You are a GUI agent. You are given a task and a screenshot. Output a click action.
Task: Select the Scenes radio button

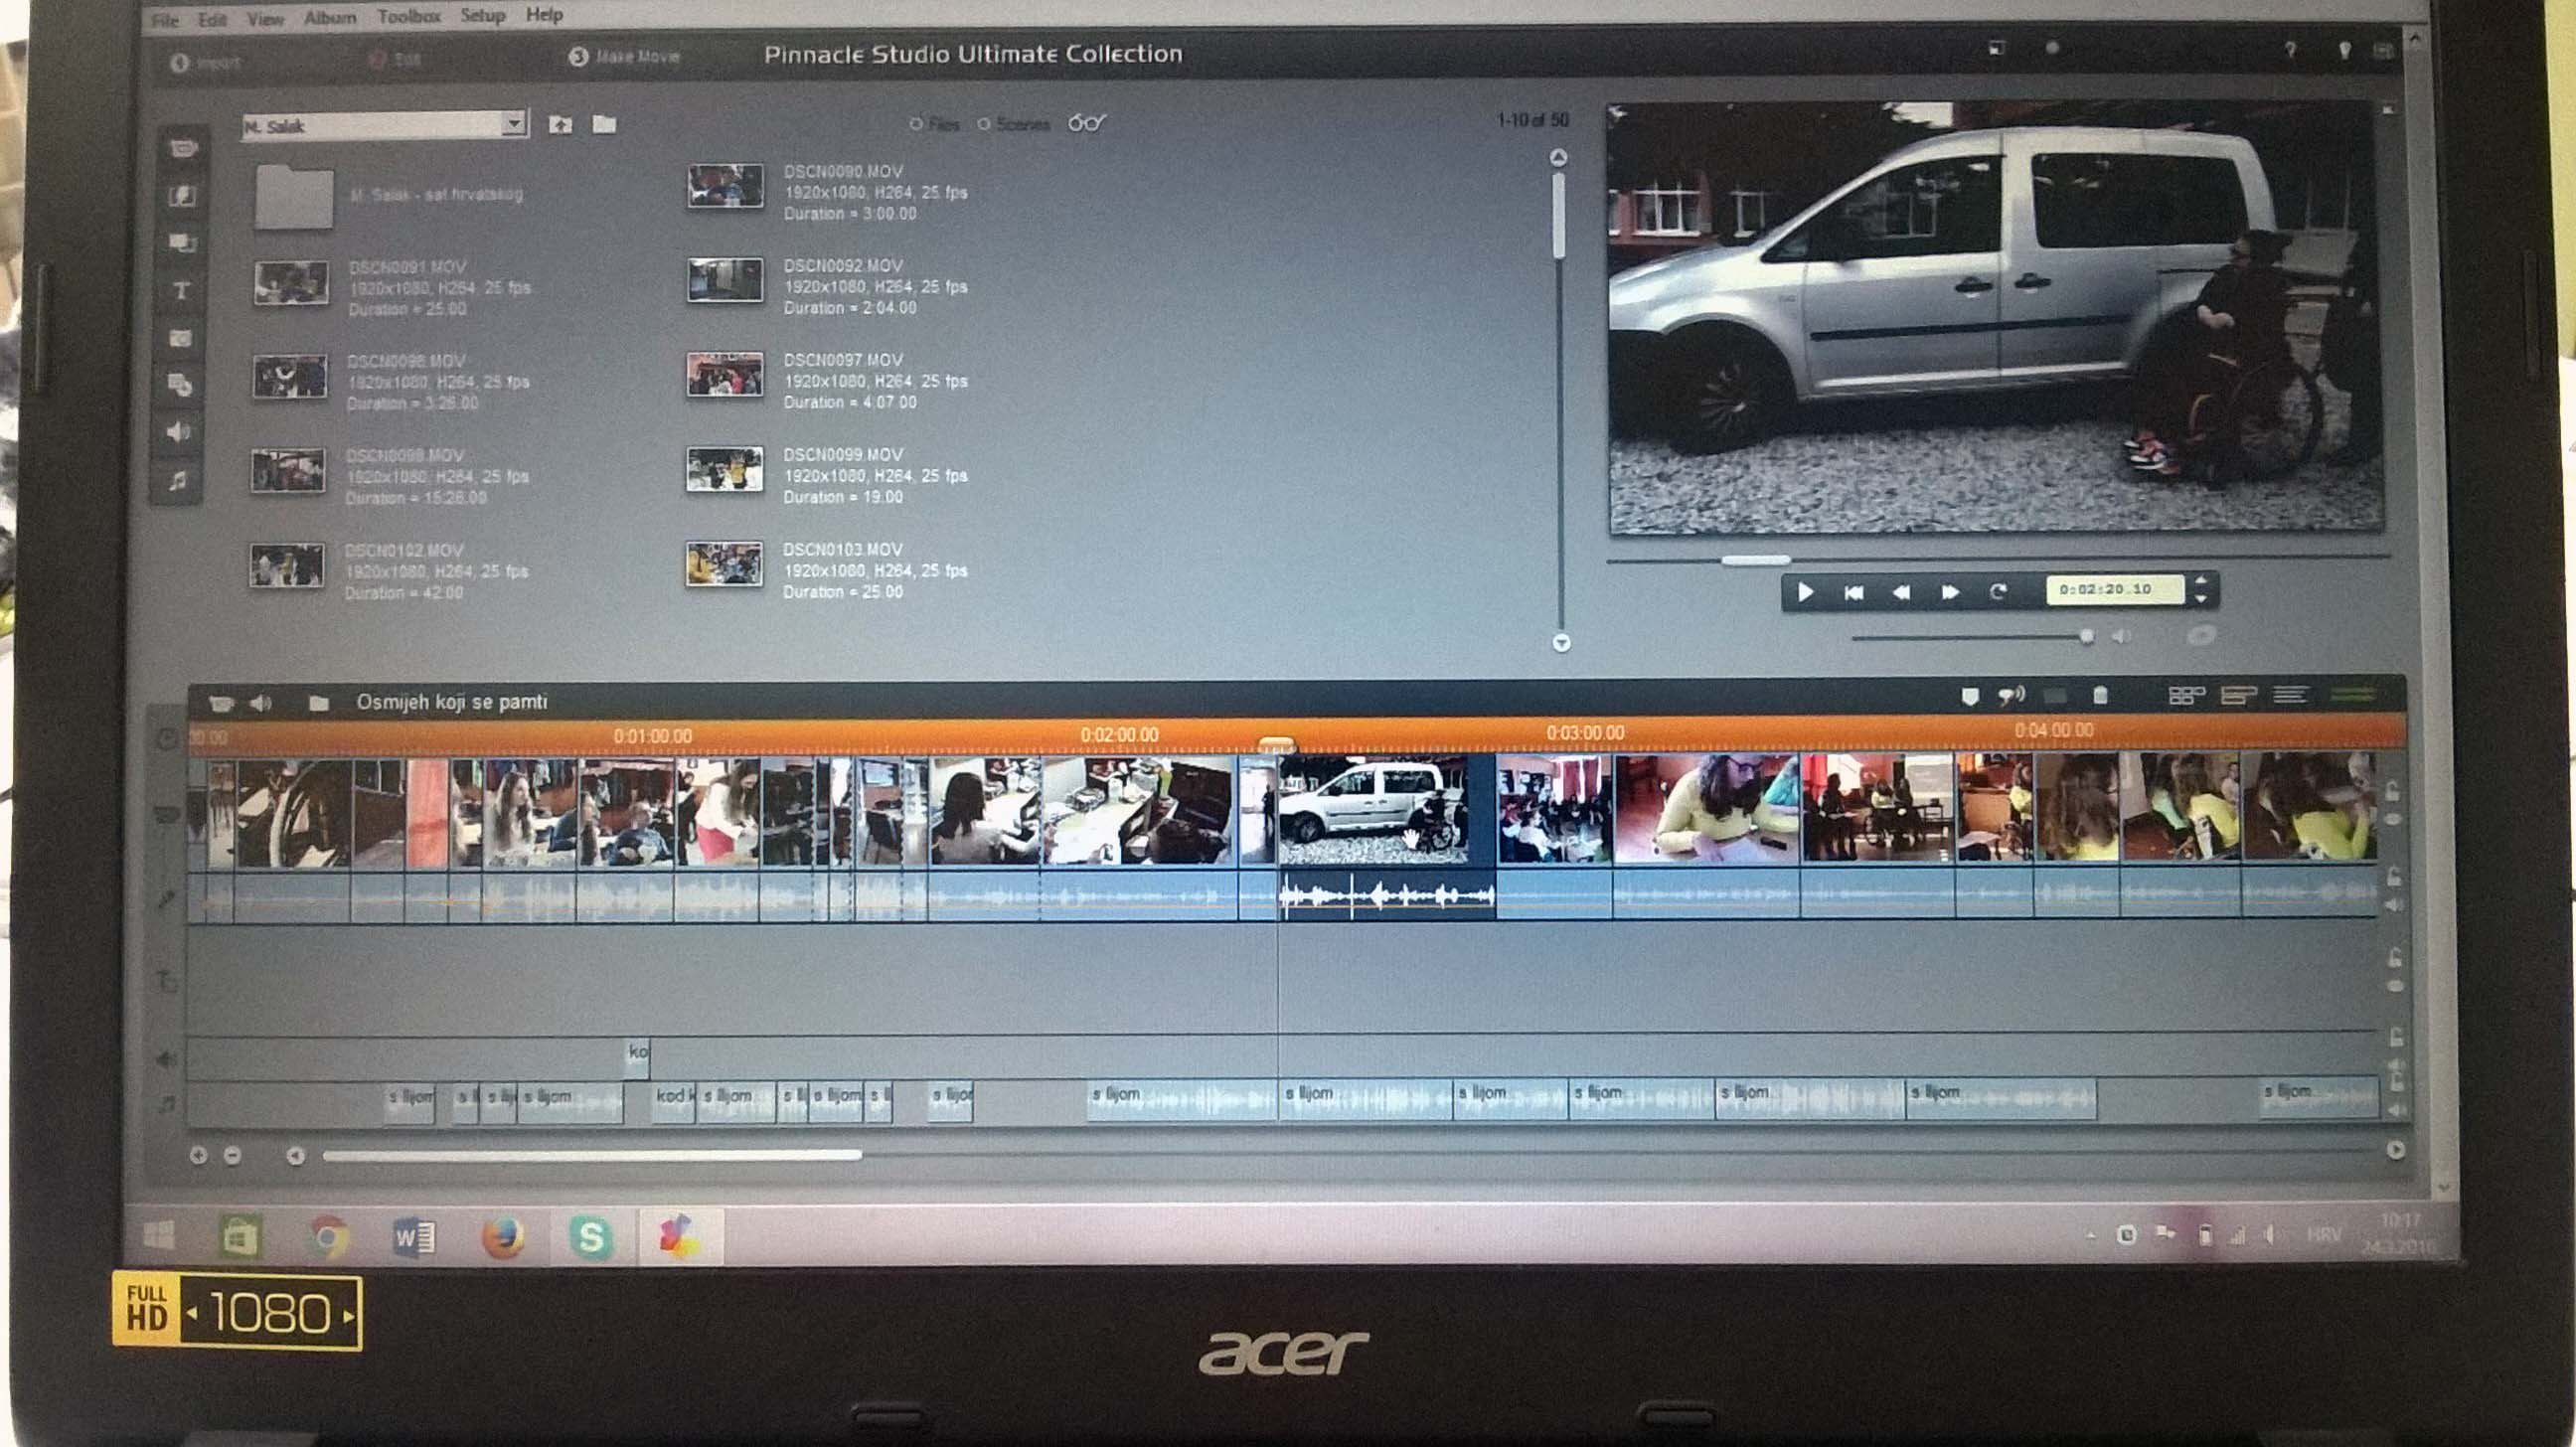click(984, 125)
